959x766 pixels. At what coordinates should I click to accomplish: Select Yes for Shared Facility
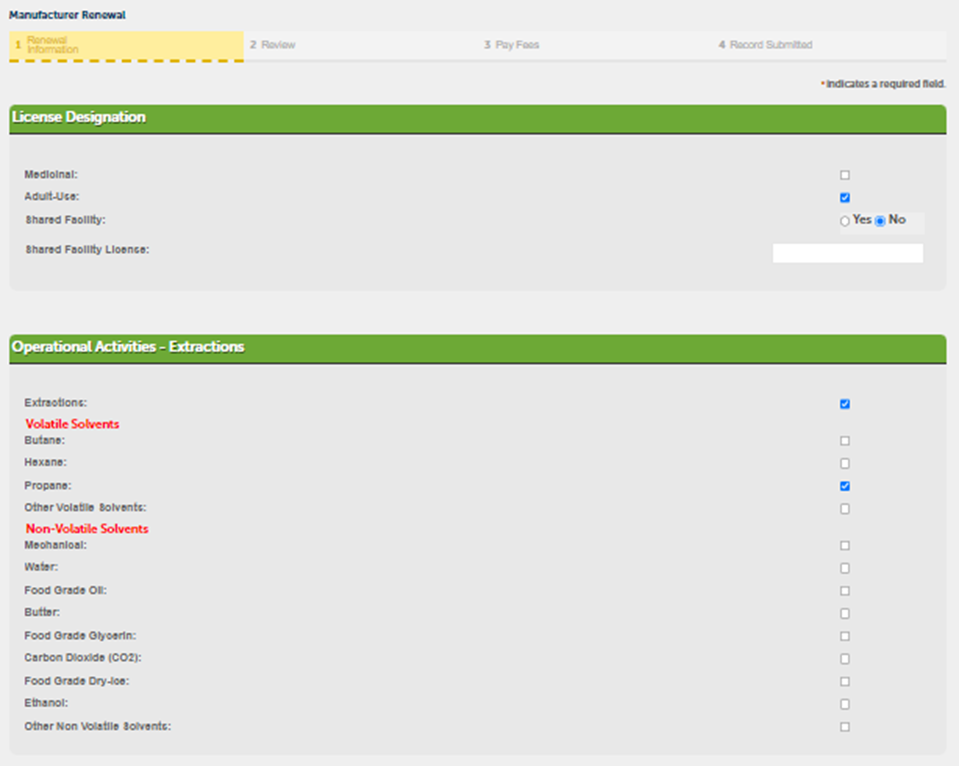tap(845, 221)
